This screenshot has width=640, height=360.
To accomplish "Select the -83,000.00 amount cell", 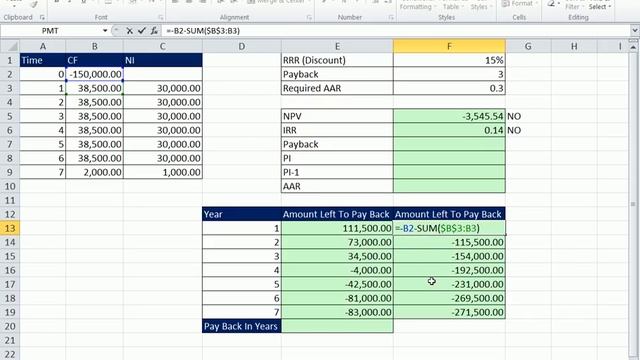I will click(337, 312).
